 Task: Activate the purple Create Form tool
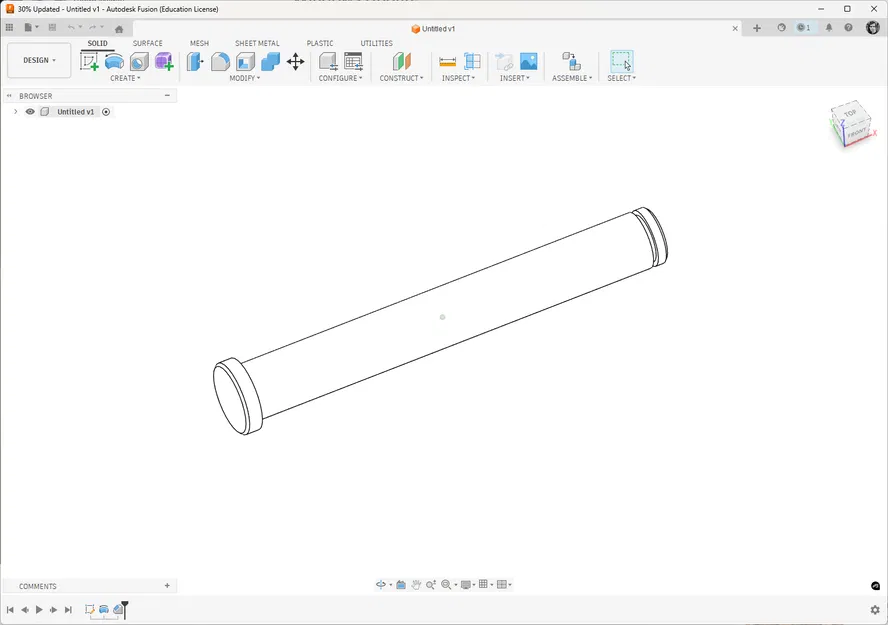tap(164, 61)
